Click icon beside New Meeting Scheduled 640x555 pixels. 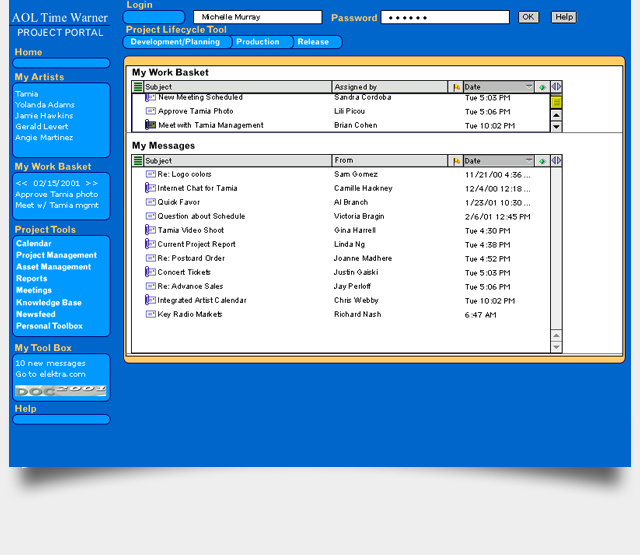pos(150,98)
